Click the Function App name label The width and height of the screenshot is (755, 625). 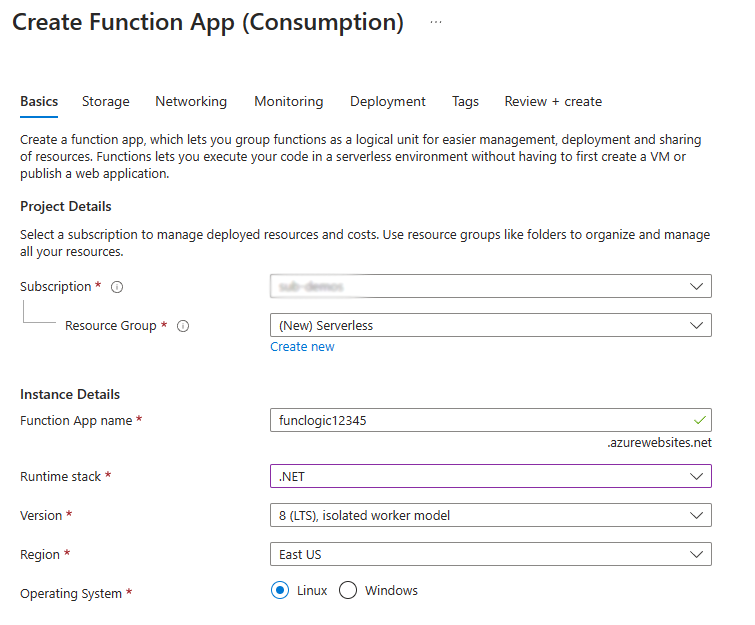point(76,421)
